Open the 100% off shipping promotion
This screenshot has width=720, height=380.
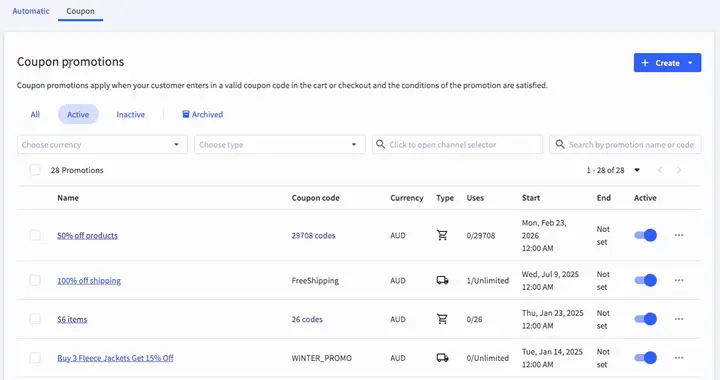pos(89,280)
